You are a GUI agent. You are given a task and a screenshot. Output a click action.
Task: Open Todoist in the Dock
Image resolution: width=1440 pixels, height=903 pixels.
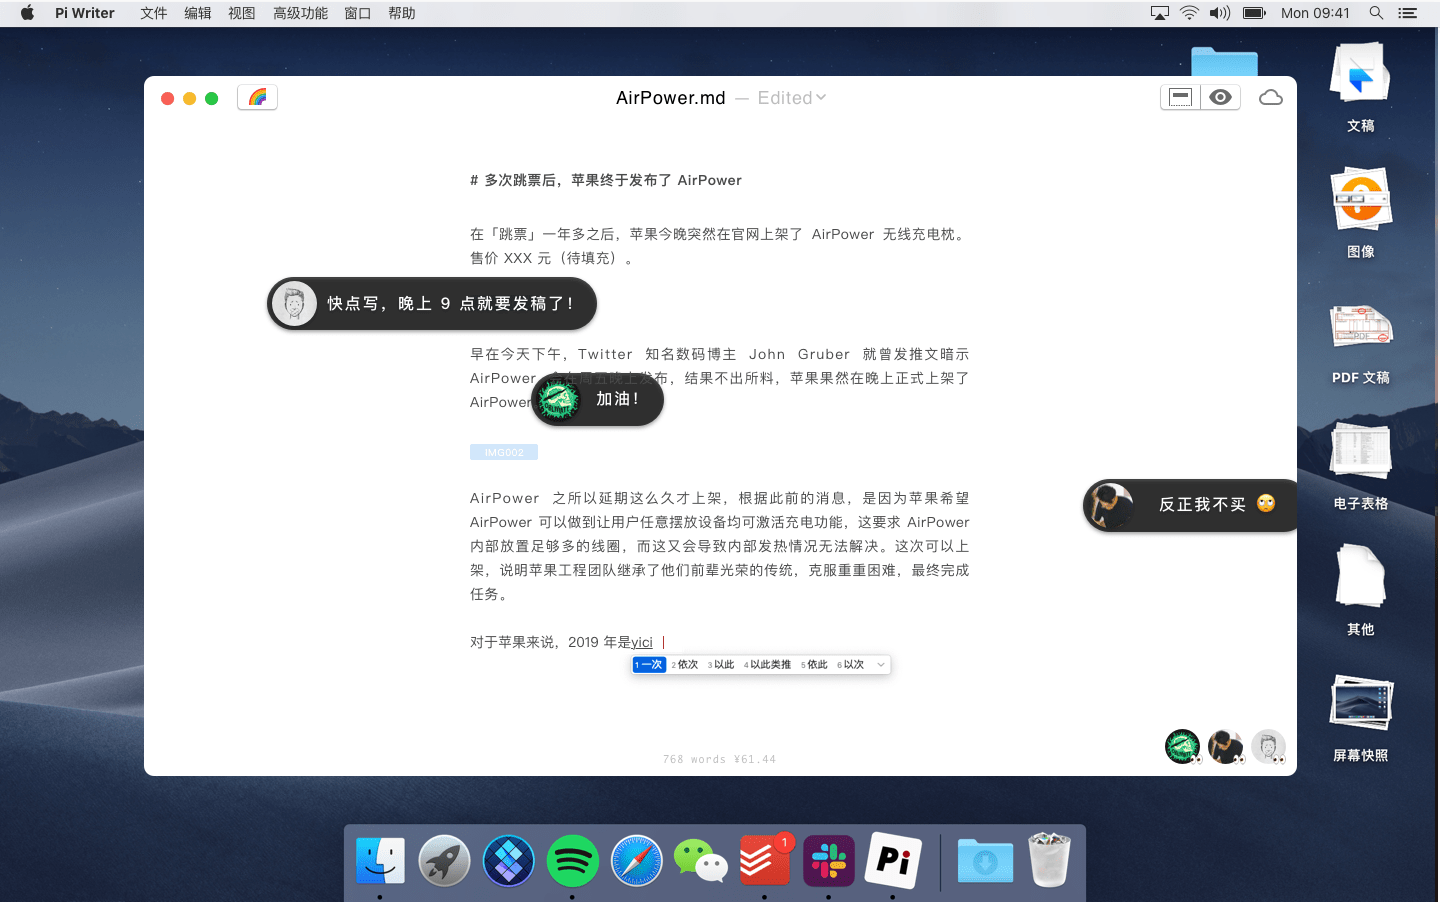click(x=765, y=860)
